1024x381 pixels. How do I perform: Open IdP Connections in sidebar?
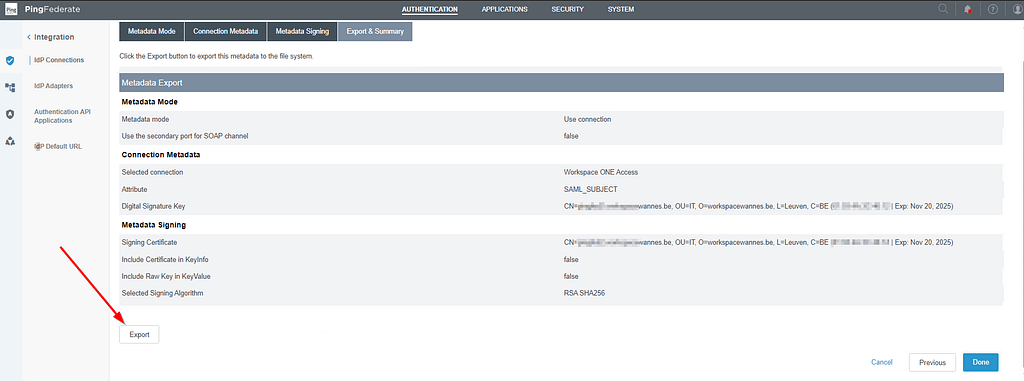coord(59,60)
